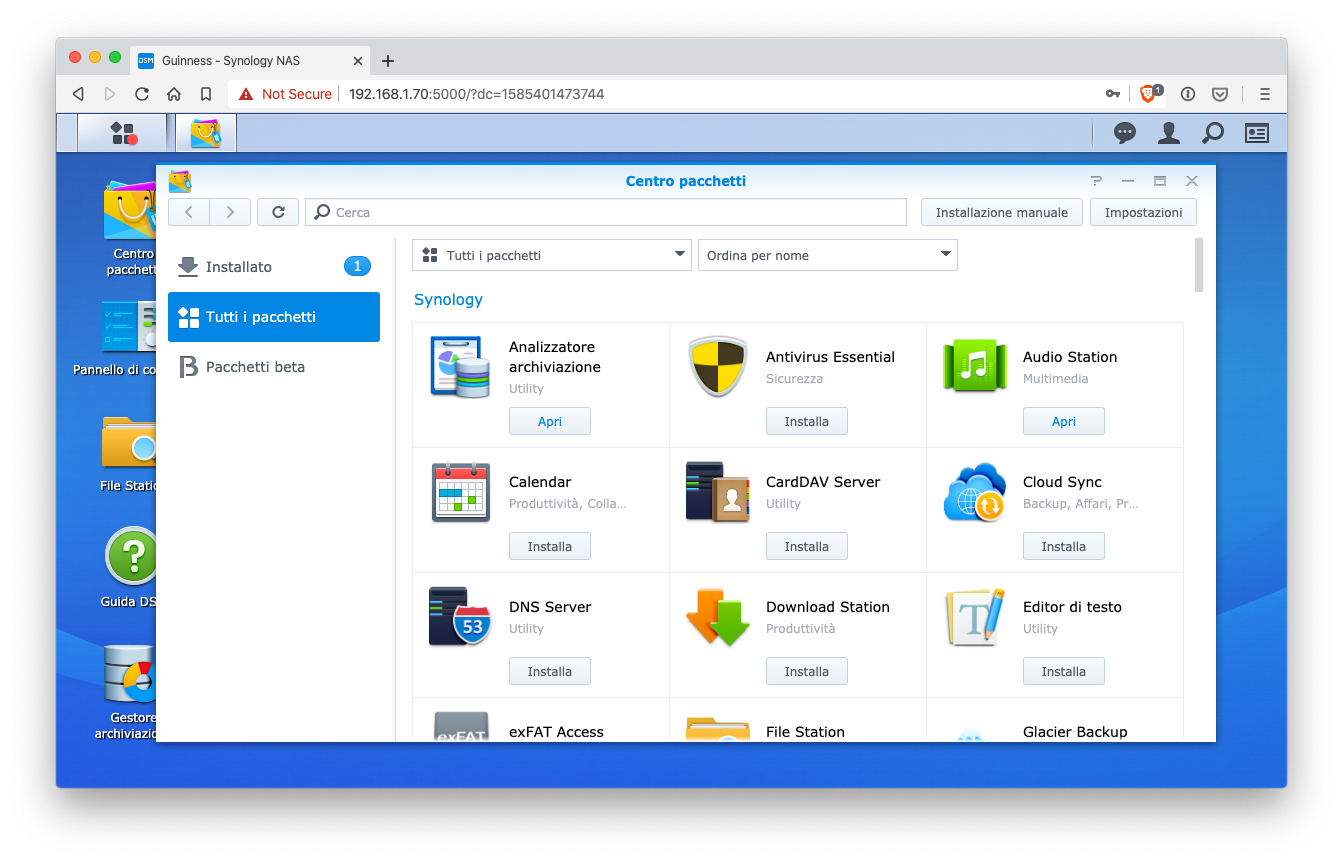The width and height of the screenshot is (1343, 862).
Task: Reload the browser page
Action: click(x=142, y=94)
